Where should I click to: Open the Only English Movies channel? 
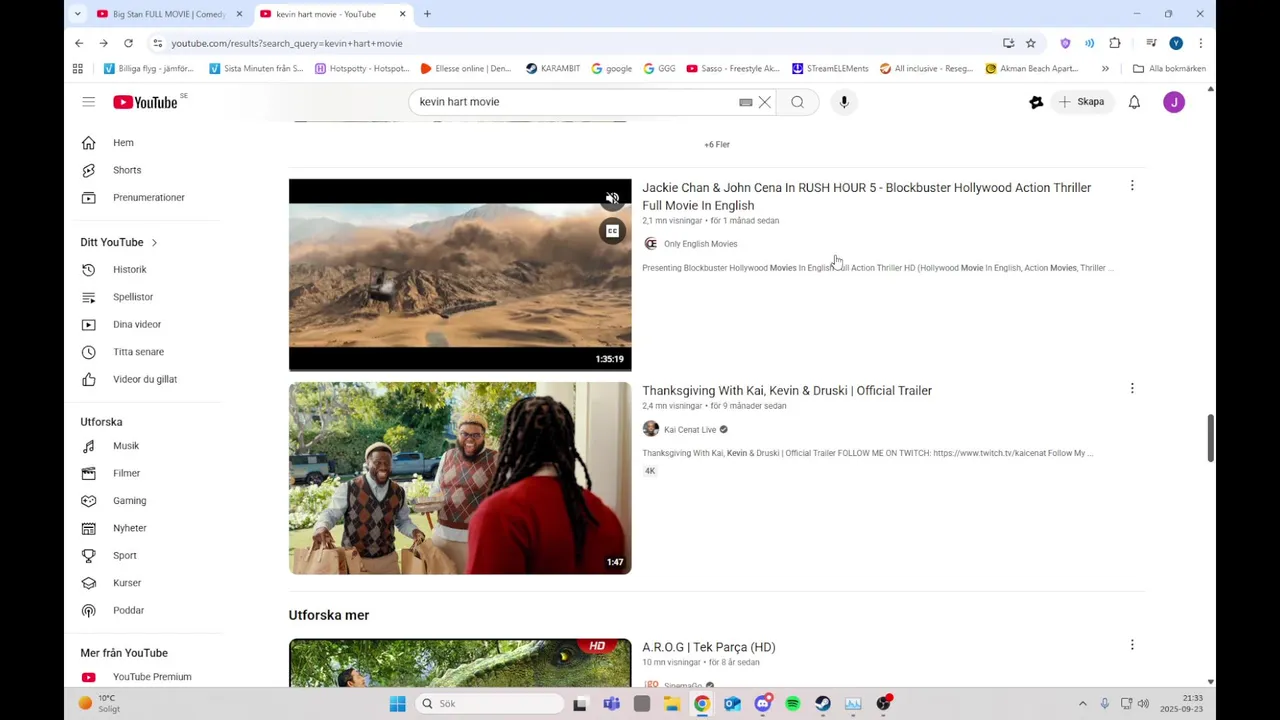700,244
